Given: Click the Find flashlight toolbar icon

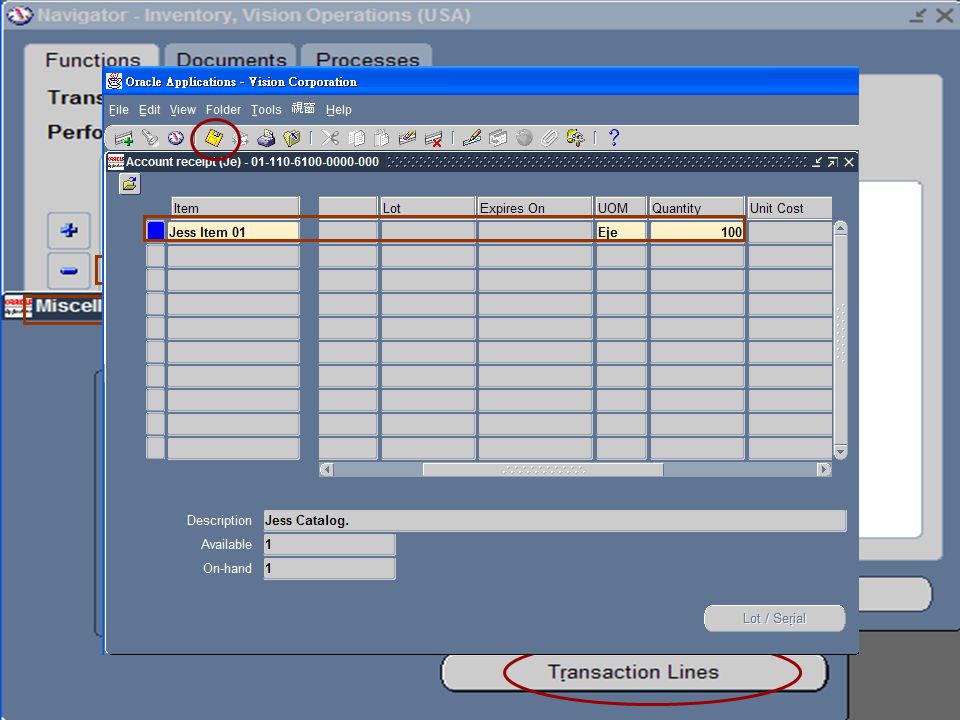Looking at the screenshot, I should 149,138.
